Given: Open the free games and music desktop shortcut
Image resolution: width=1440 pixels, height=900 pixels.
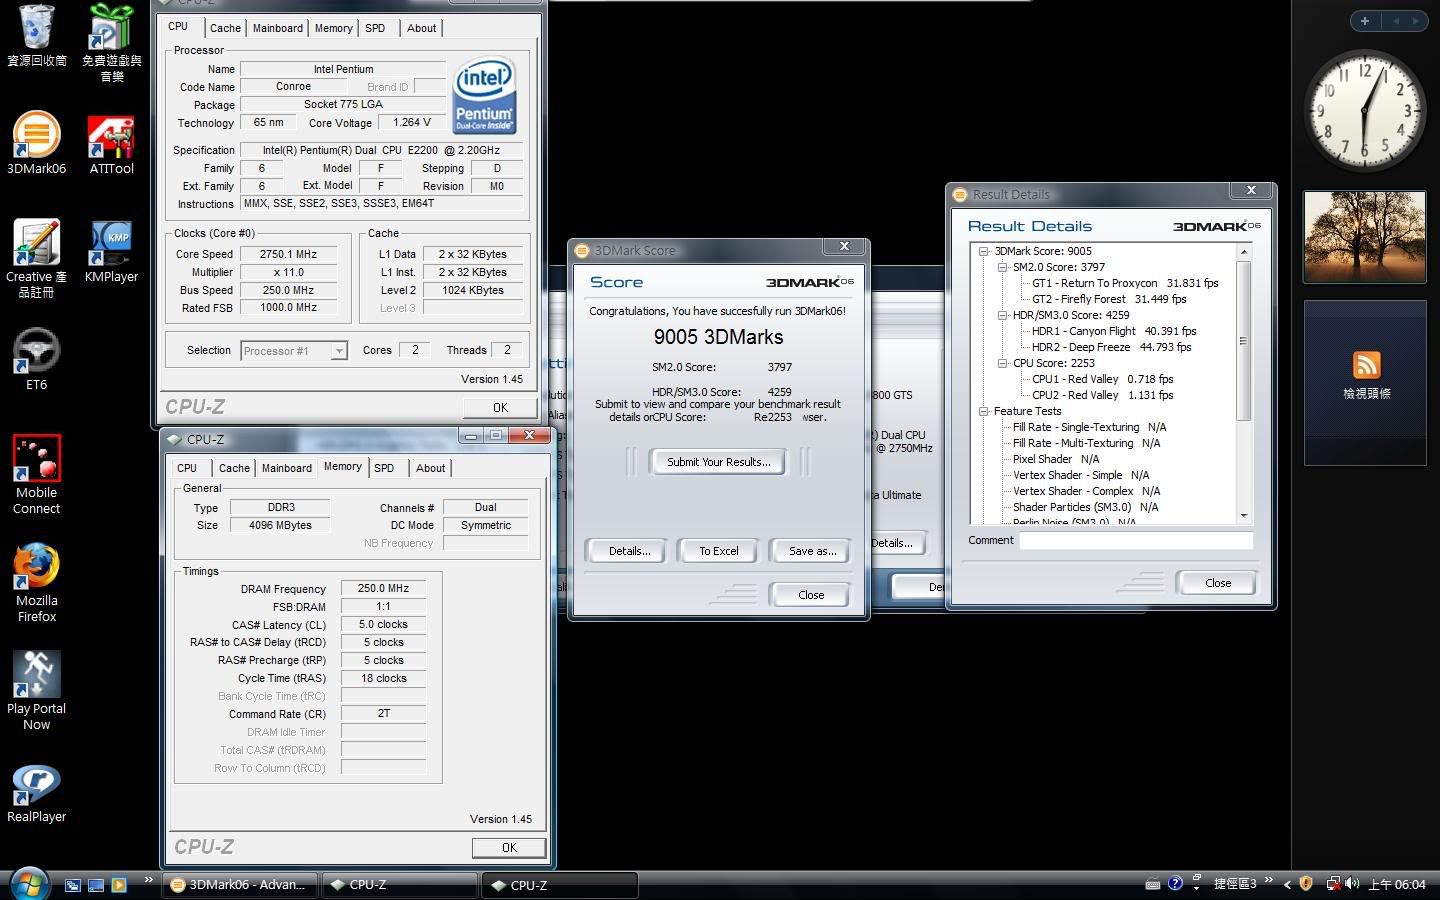Looking at the screenshot, I should [x=111, y=43].
